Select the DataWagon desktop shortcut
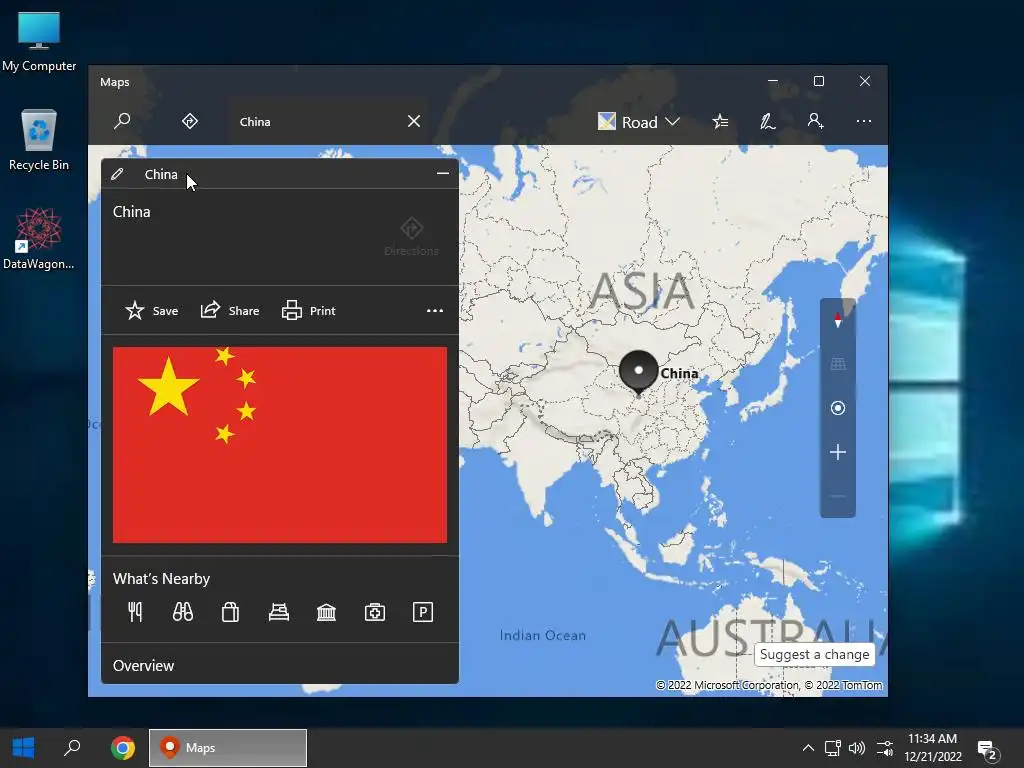This screenshot has height=768, width=1024. tap(39, 238)
